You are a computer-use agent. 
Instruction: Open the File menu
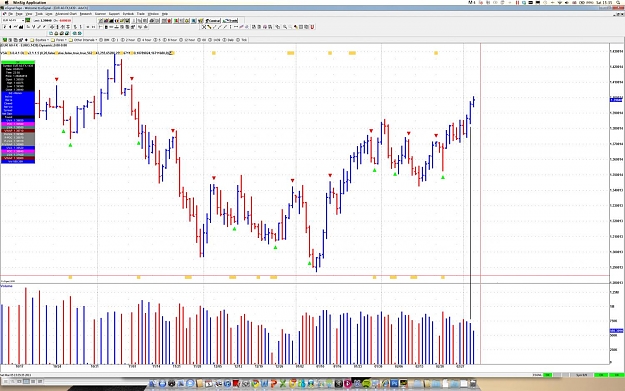[x=11, y=14]
